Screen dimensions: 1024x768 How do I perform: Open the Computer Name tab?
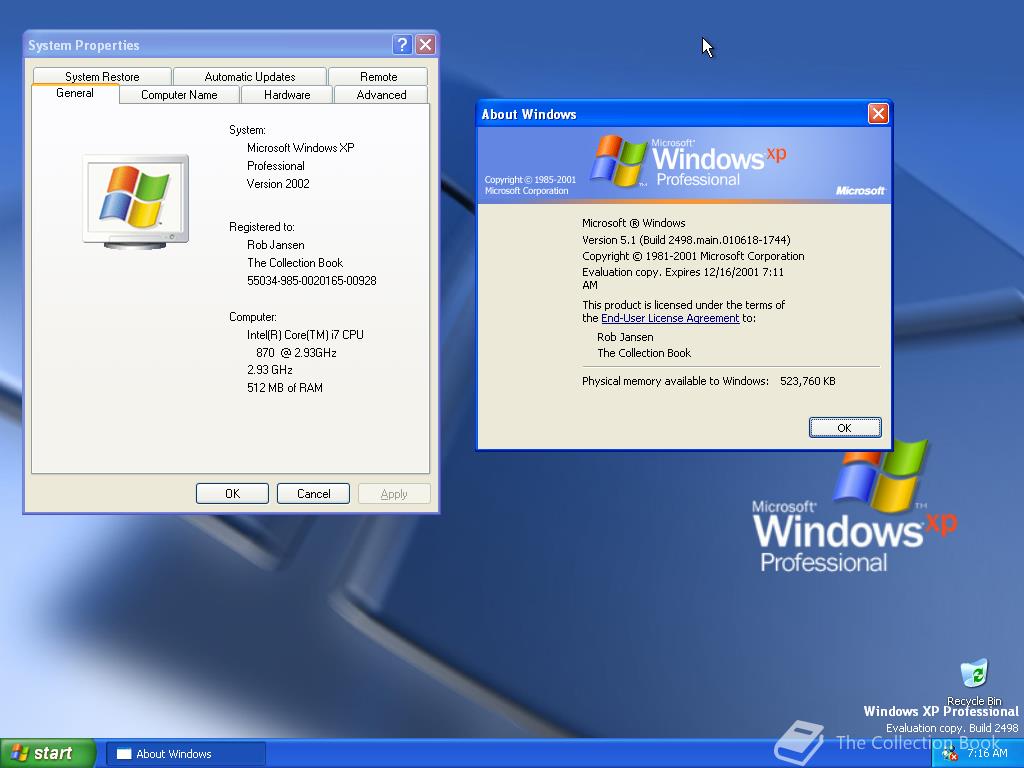179,95
